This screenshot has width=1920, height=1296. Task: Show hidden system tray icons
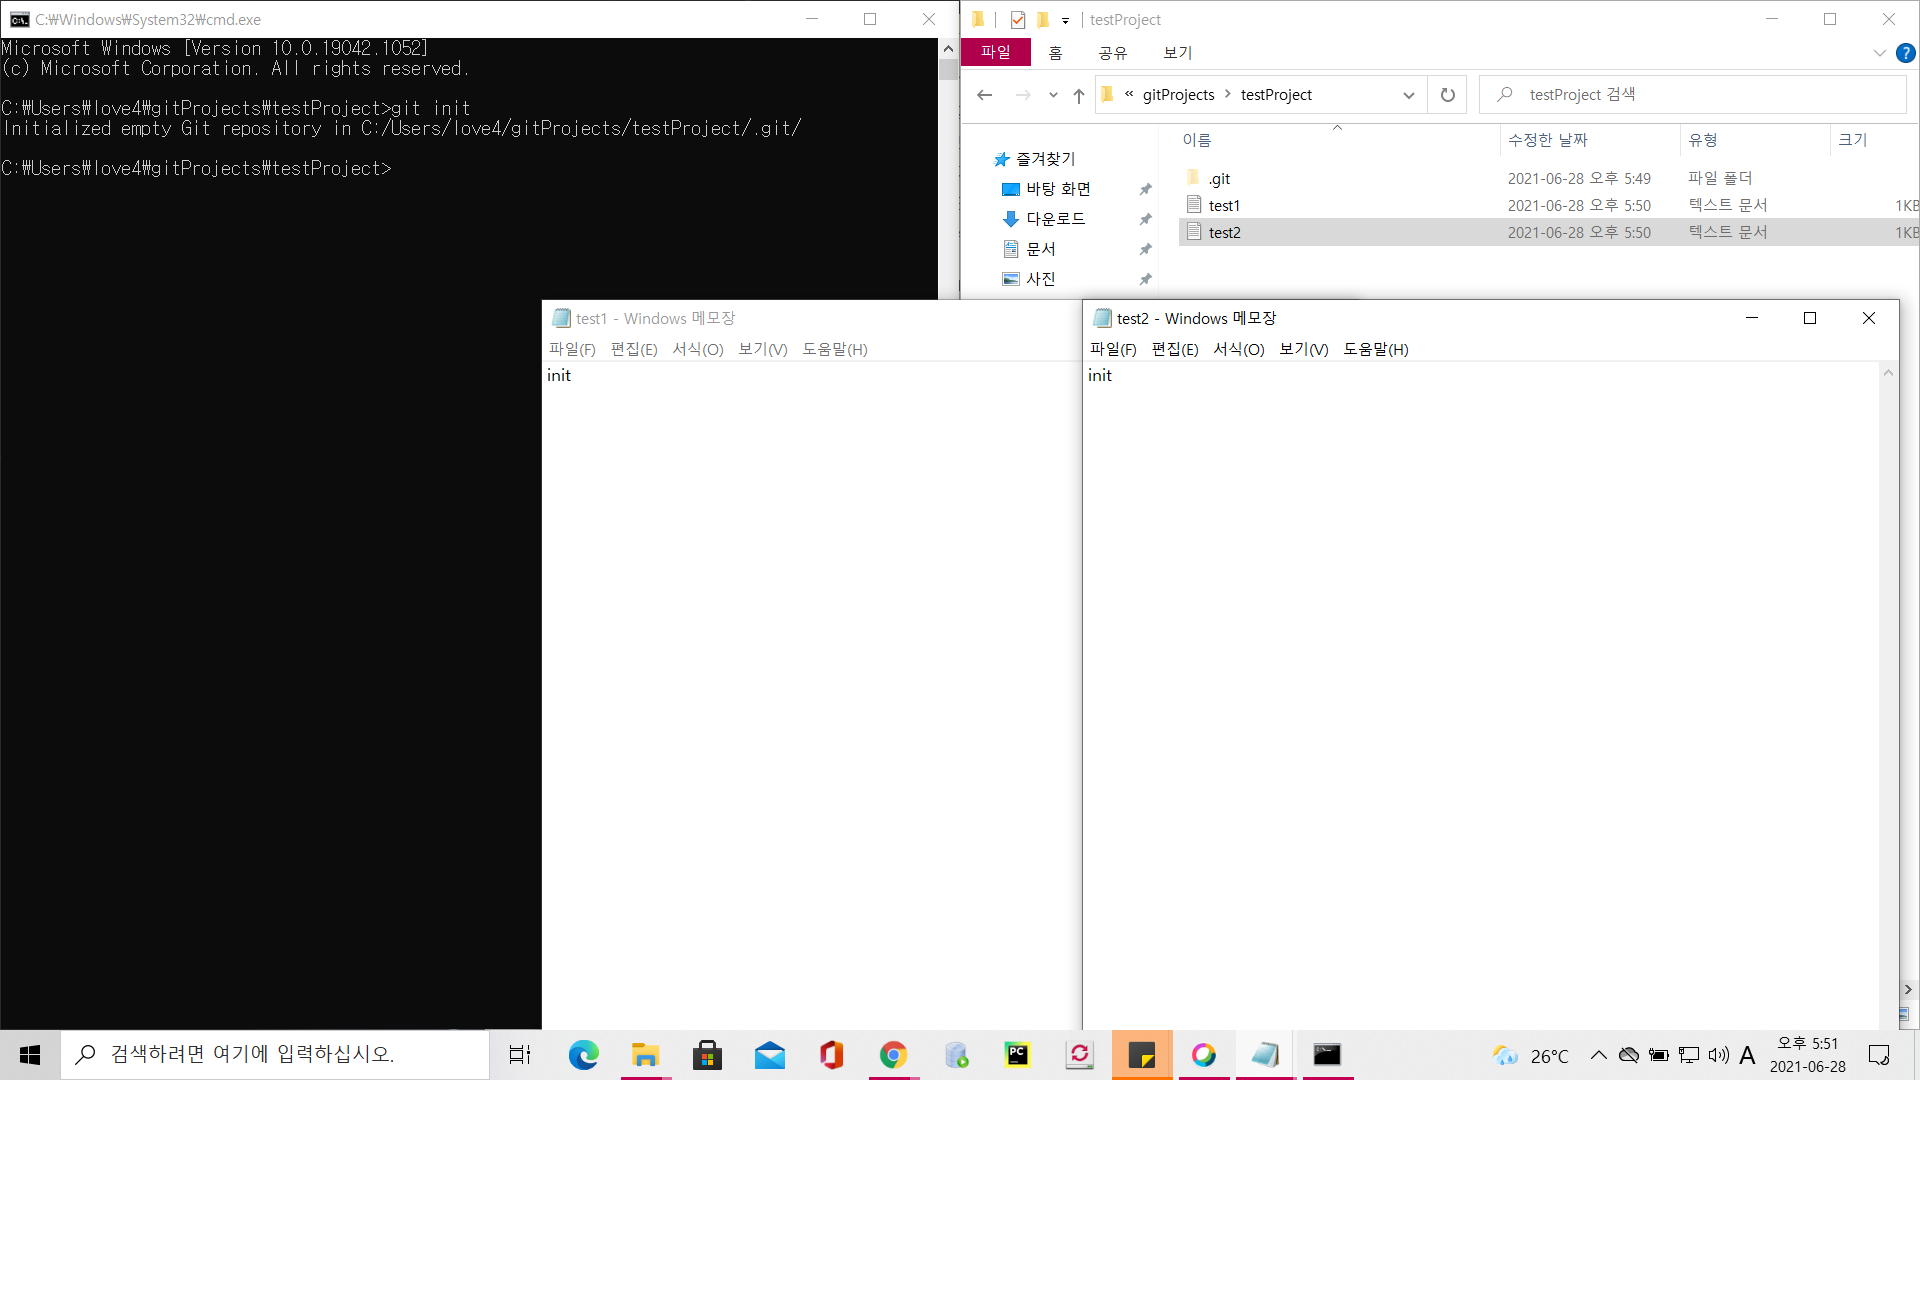[1598, 1055]
